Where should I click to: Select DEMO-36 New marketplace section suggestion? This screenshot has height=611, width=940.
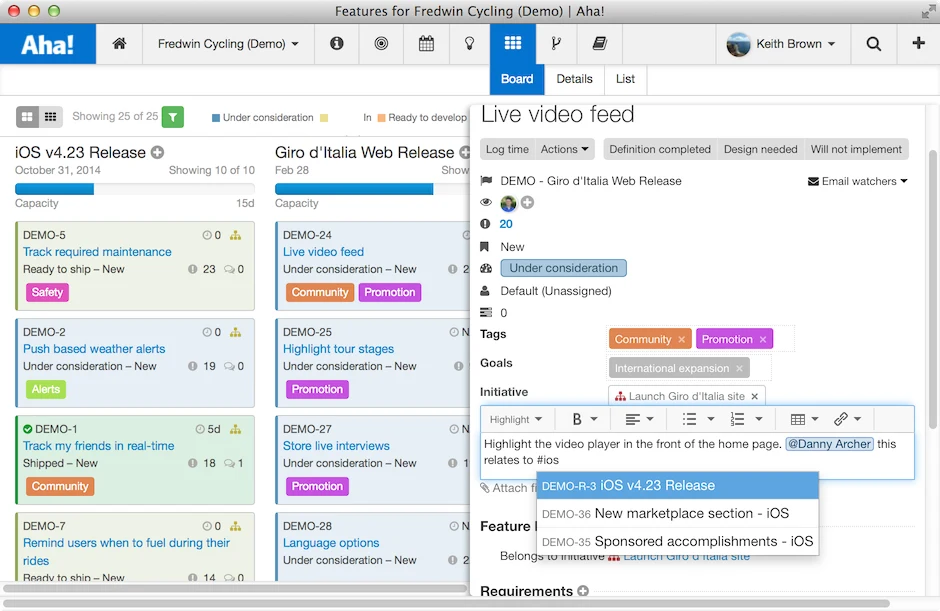(x=677, y=513)
